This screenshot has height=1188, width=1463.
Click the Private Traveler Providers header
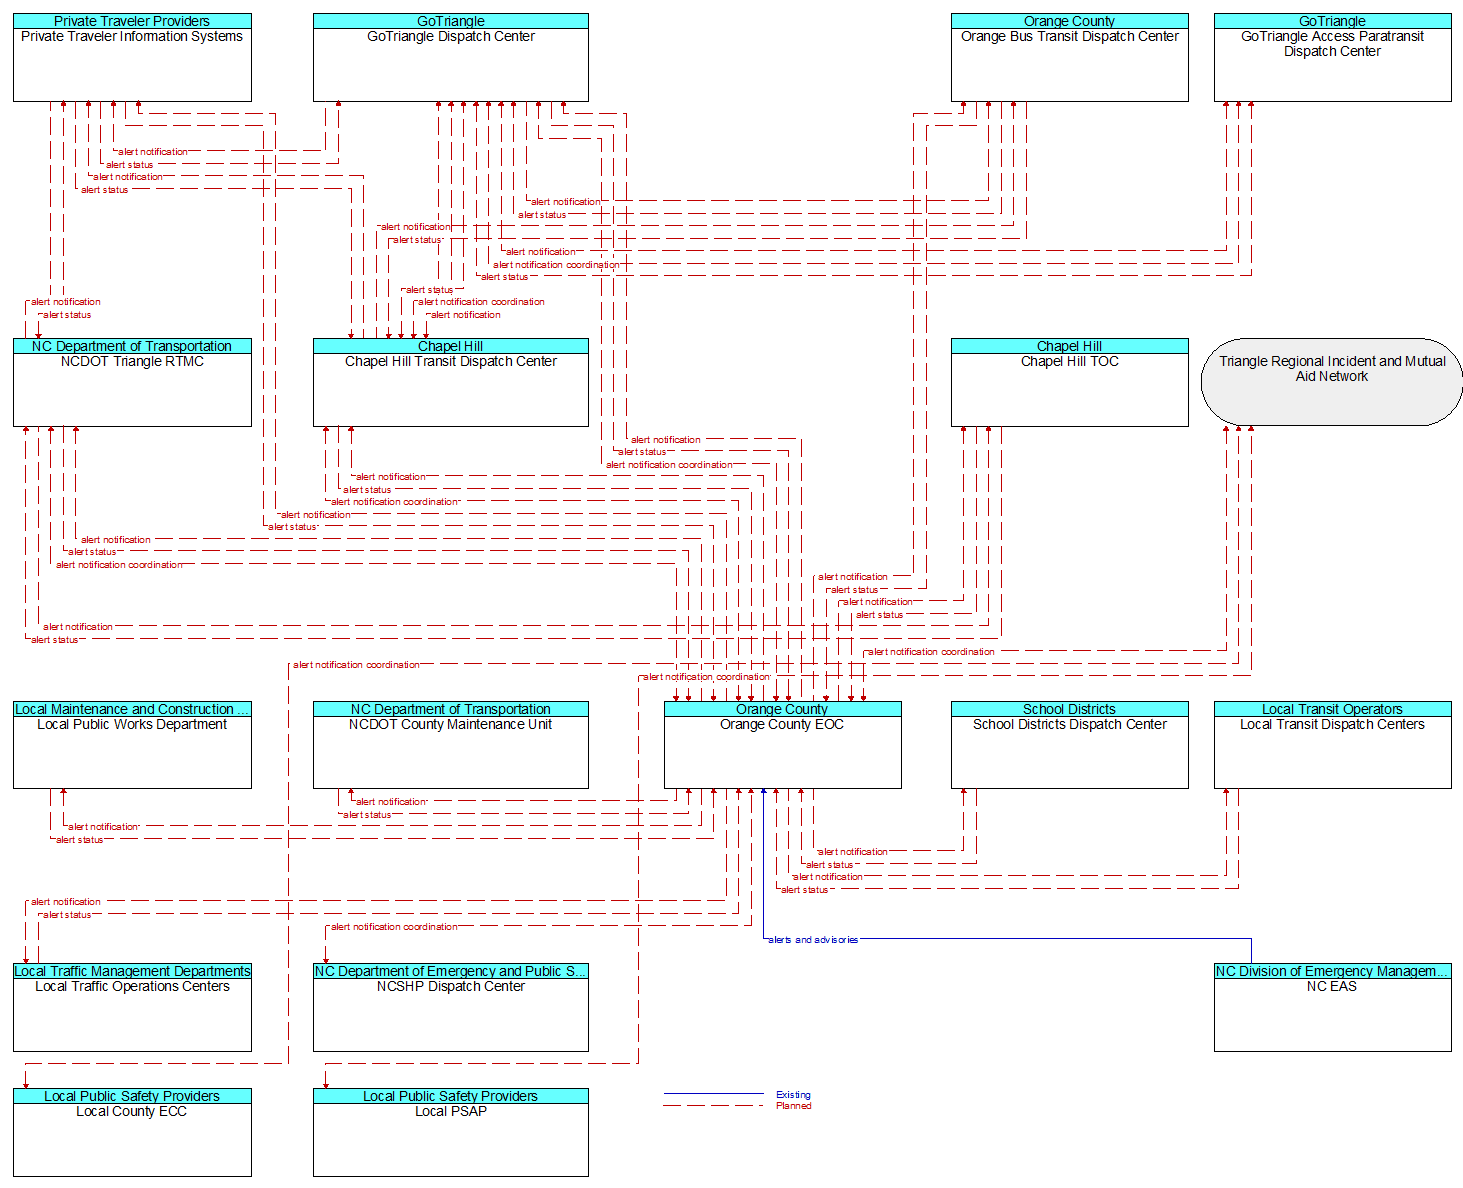(132, 21)
